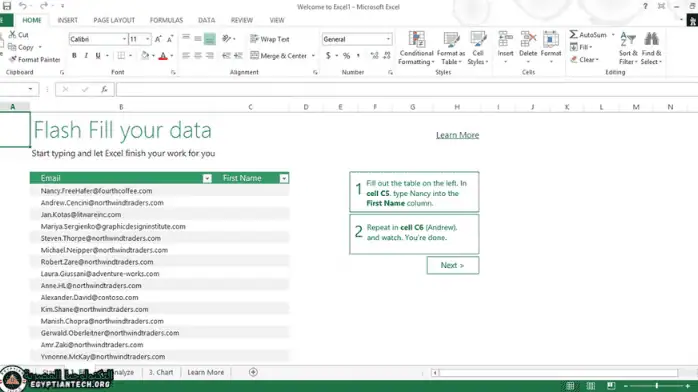
Task: Apply fill color bucket
Action: (x=145, y=56)
